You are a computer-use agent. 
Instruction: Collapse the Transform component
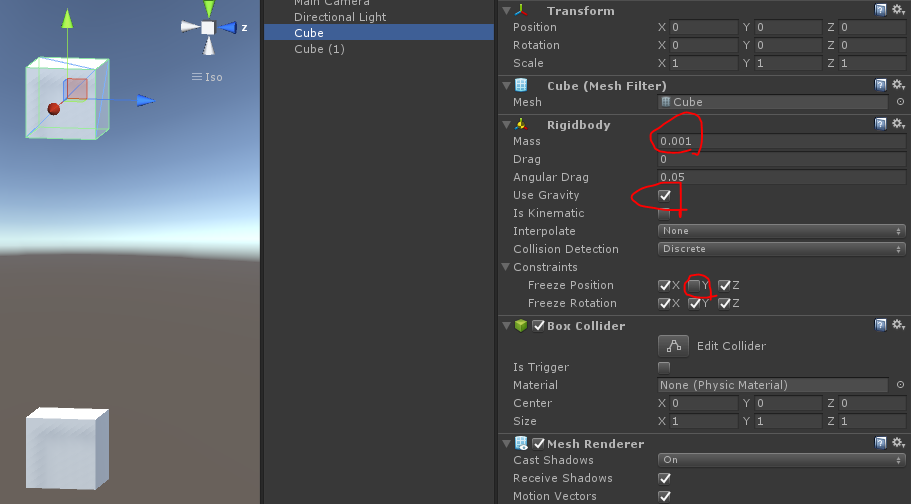(506, 10)
